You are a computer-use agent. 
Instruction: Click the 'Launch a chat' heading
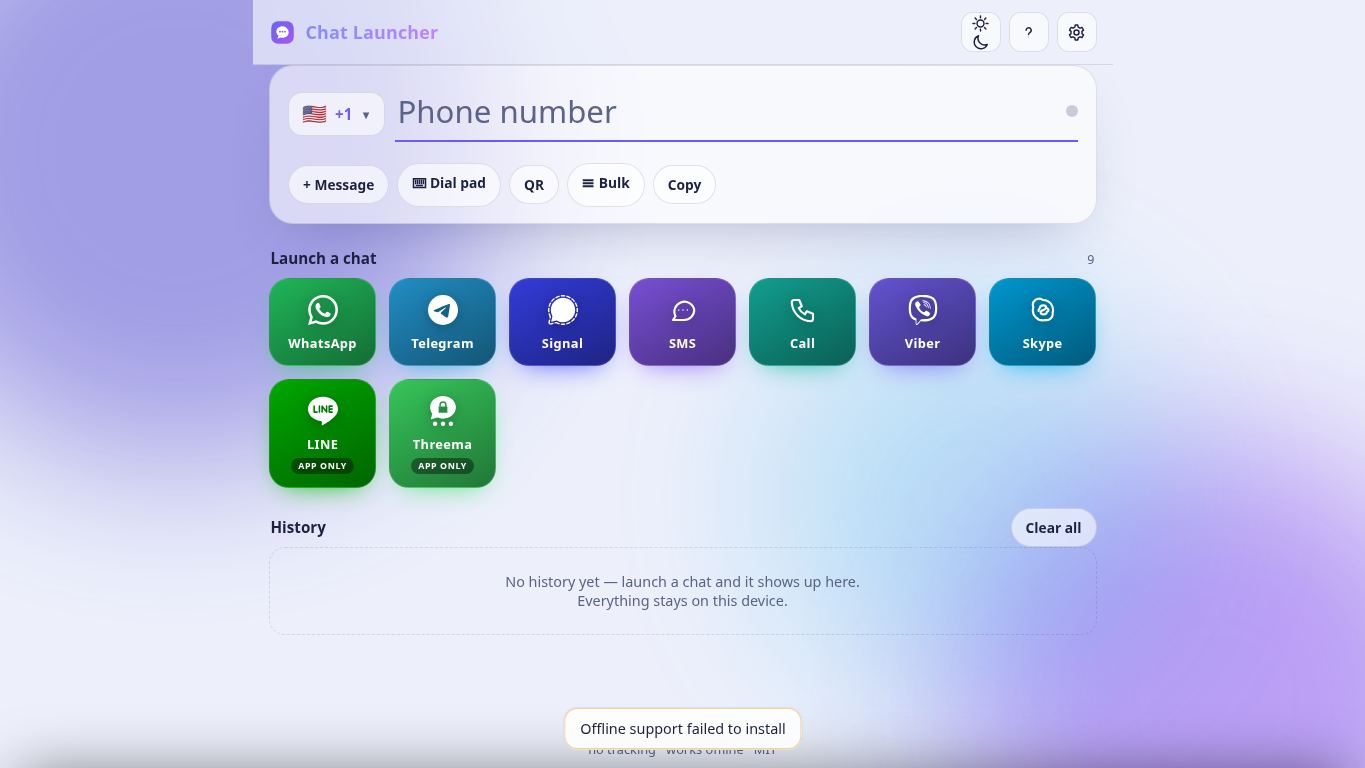tap(323, 258)
